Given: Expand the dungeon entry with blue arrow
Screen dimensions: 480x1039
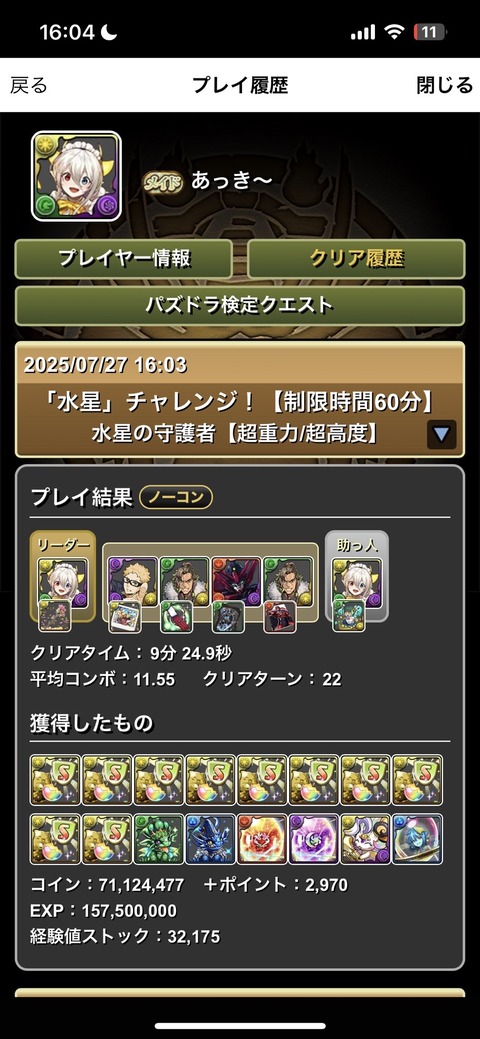Looking at the screenshot, I should [442, 435].
